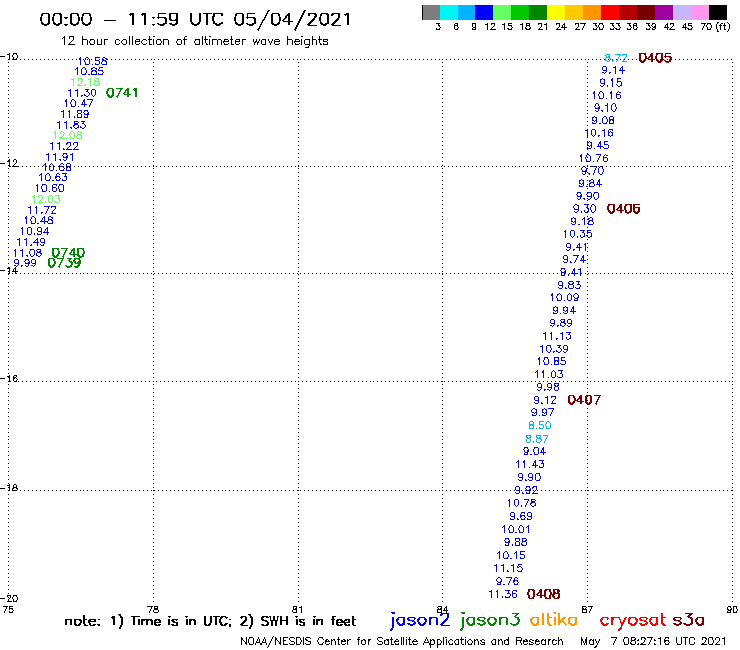Click the wave height value 11.15

508,568
